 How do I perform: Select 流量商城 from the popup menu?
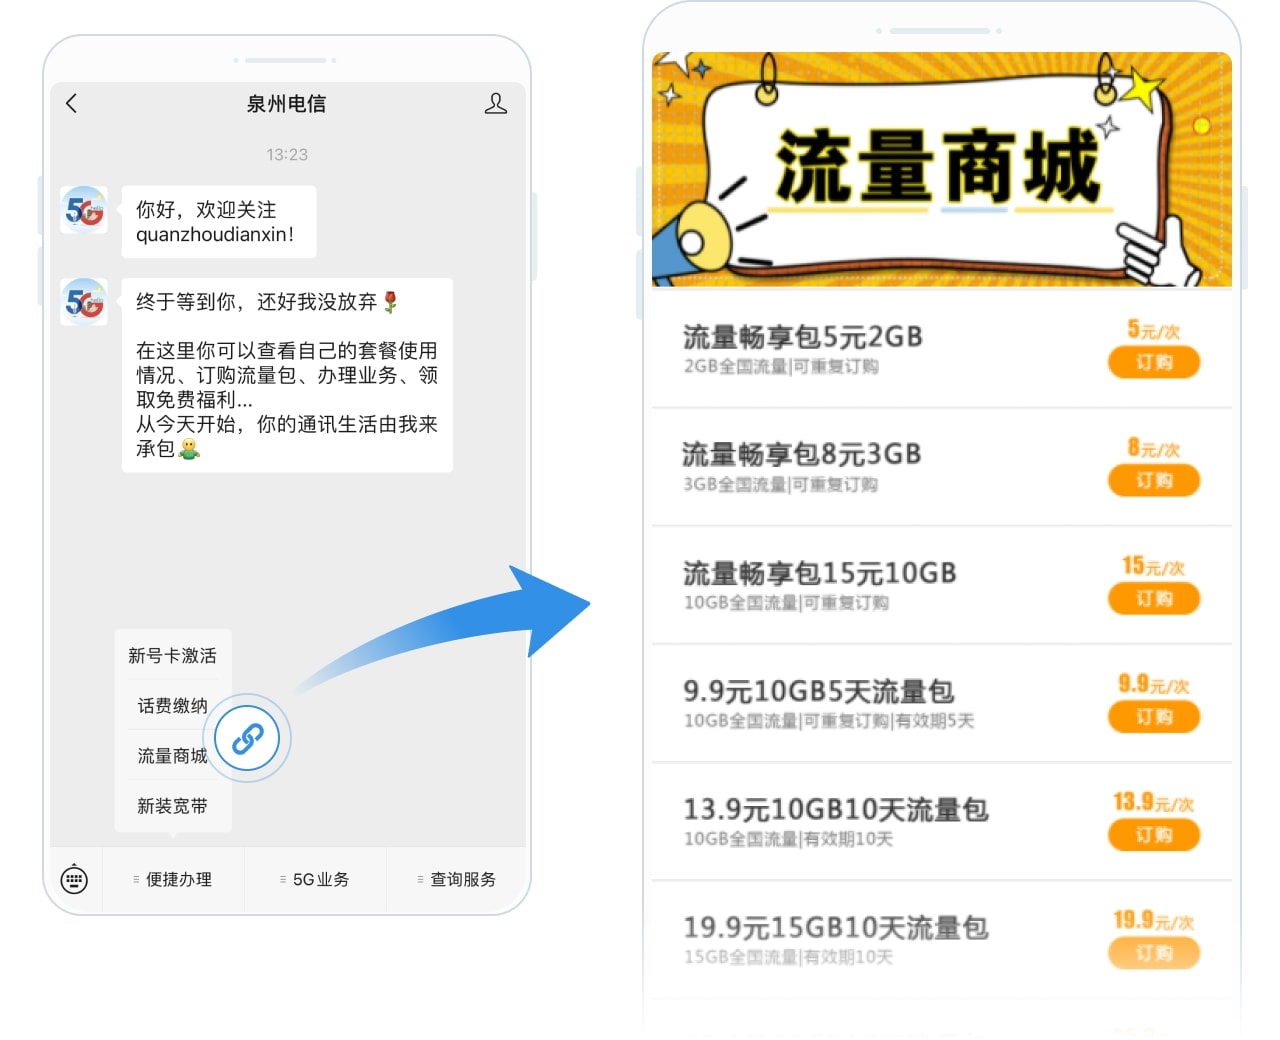pos(172,756)
